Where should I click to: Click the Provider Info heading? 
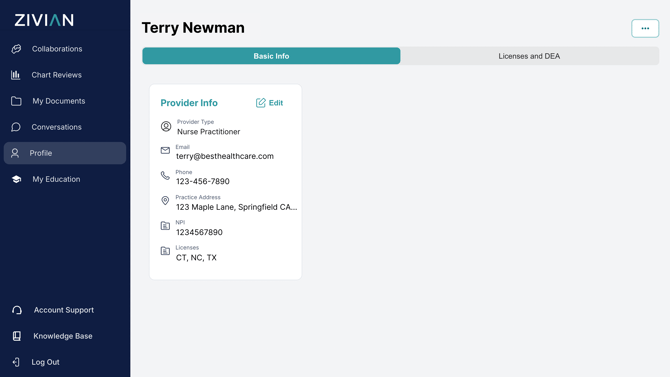point(189,103)
